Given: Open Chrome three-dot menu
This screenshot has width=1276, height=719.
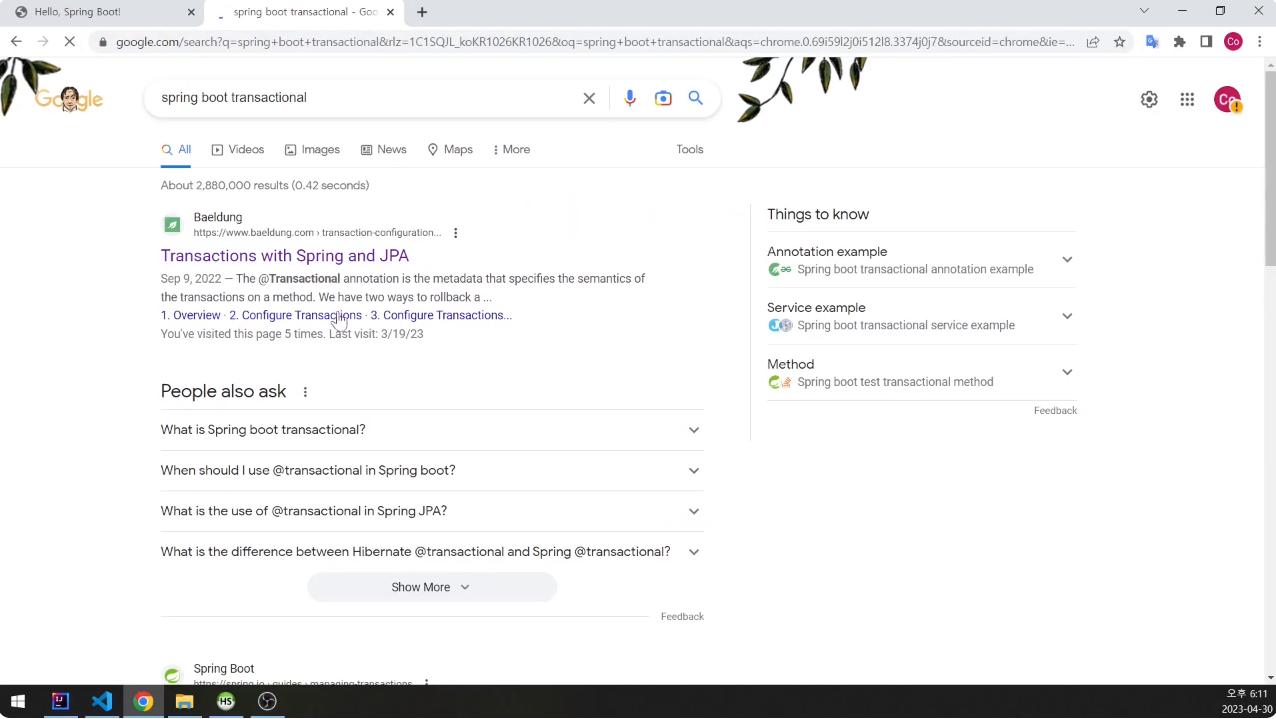Looking at the screenshot, I should coord(1260,41).
